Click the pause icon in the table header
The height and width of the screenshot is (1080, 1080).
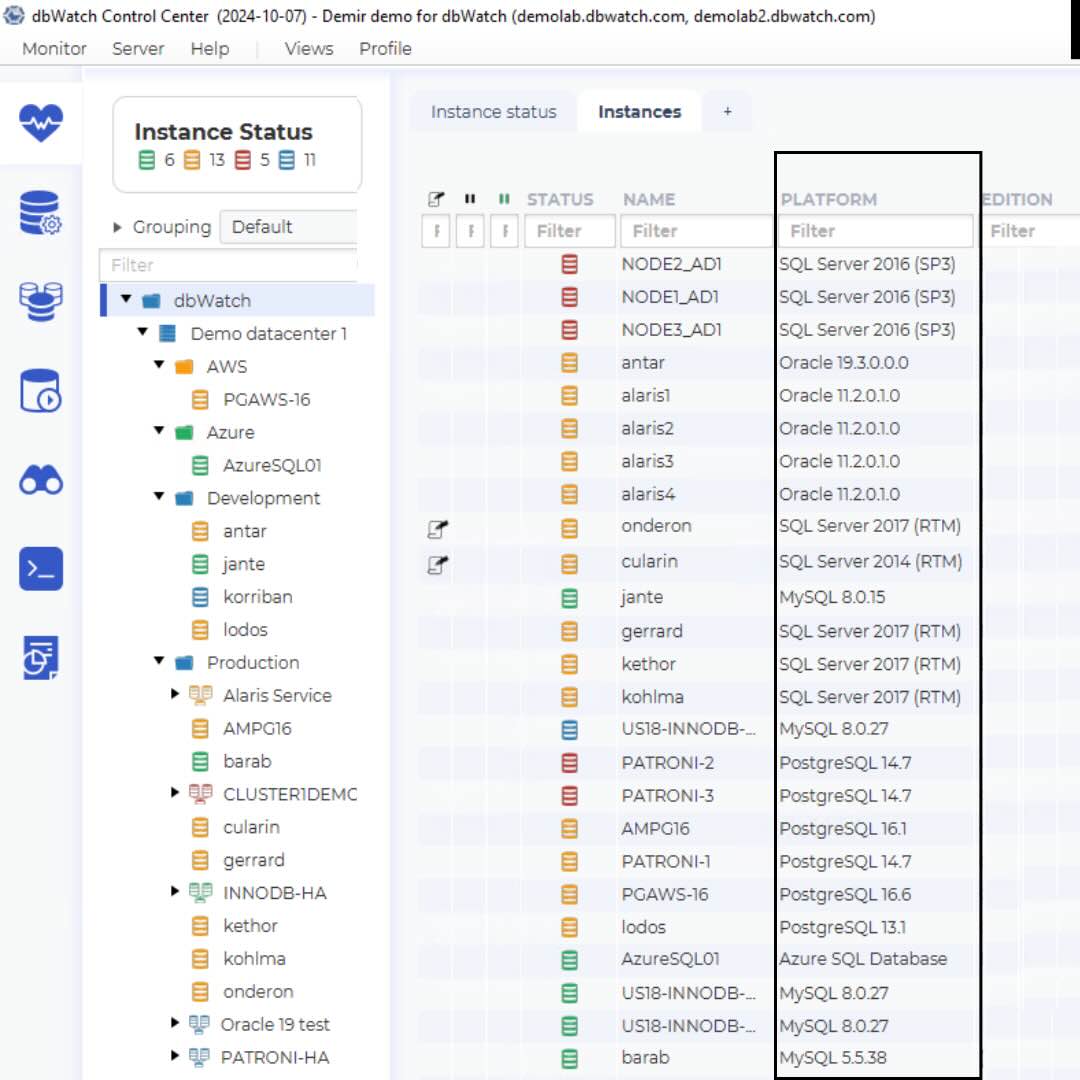coord(470,198)
